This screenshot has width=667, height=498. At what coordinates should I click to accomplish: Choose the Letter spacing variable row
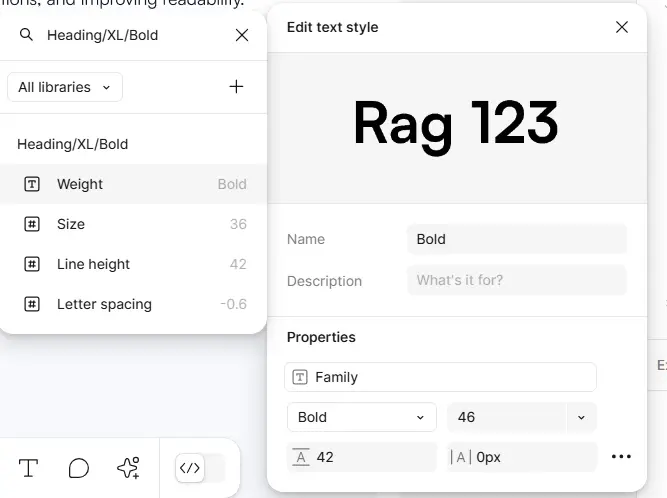pos(133,304)
